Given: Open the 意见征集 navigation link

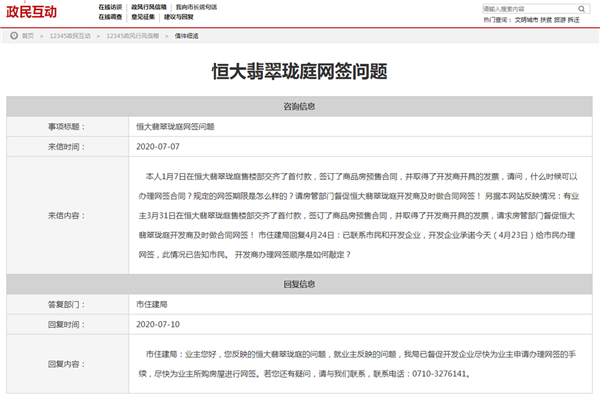Looking at the screenshot, I should [143, 17].
